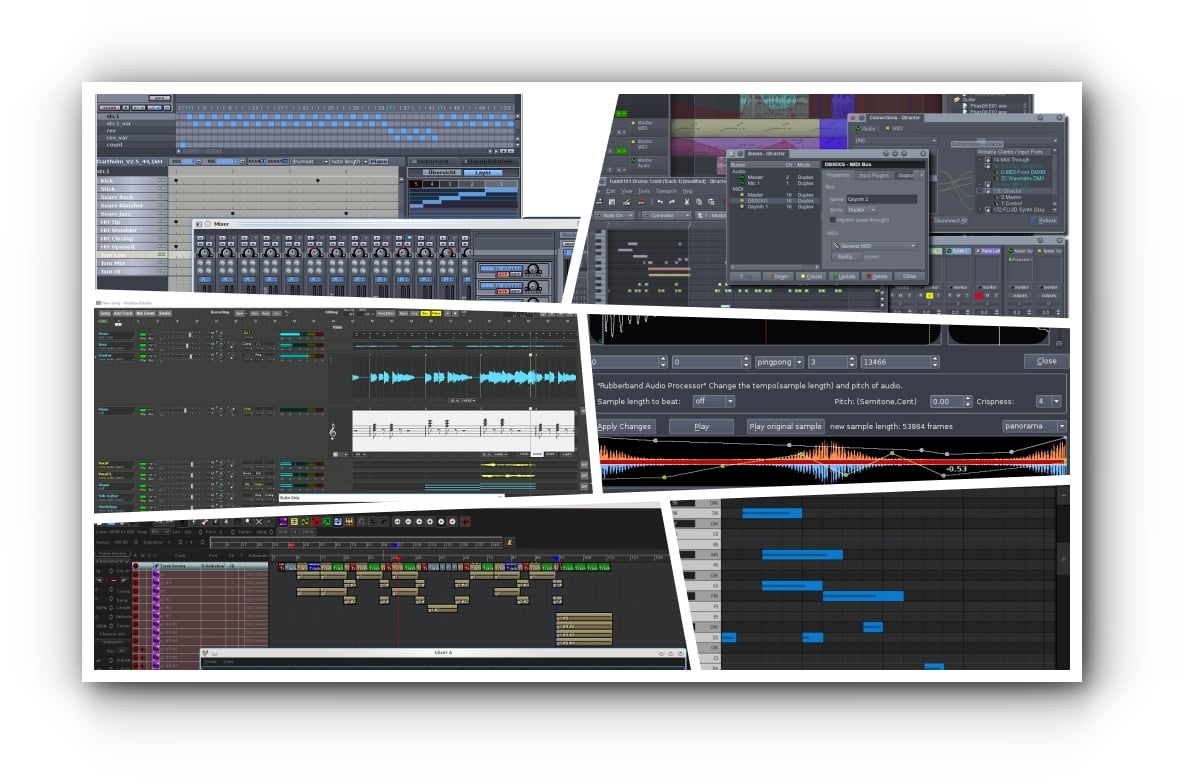1180x780 pixels.
Task: Click Apply Changes in the Rubberband Audio Processor dialog
Action: tap(625, 426)
